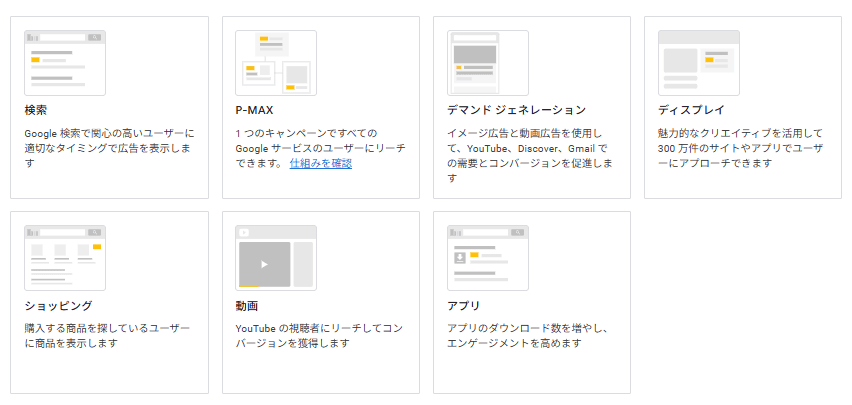Click description starting with 購入する商品を探している

click(108, 336)
